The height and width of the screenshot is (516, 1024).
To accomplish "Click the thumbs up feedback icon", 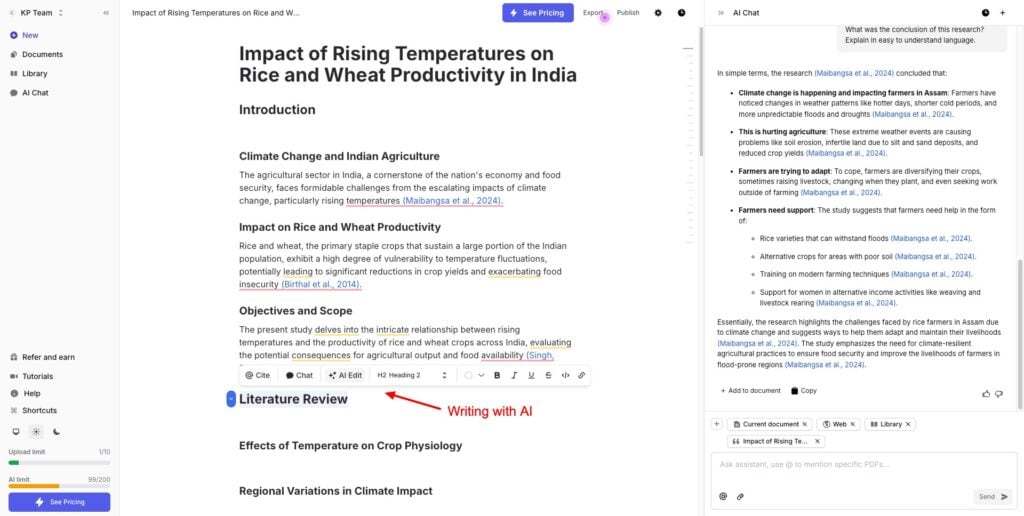I will (x=986, y=394).
